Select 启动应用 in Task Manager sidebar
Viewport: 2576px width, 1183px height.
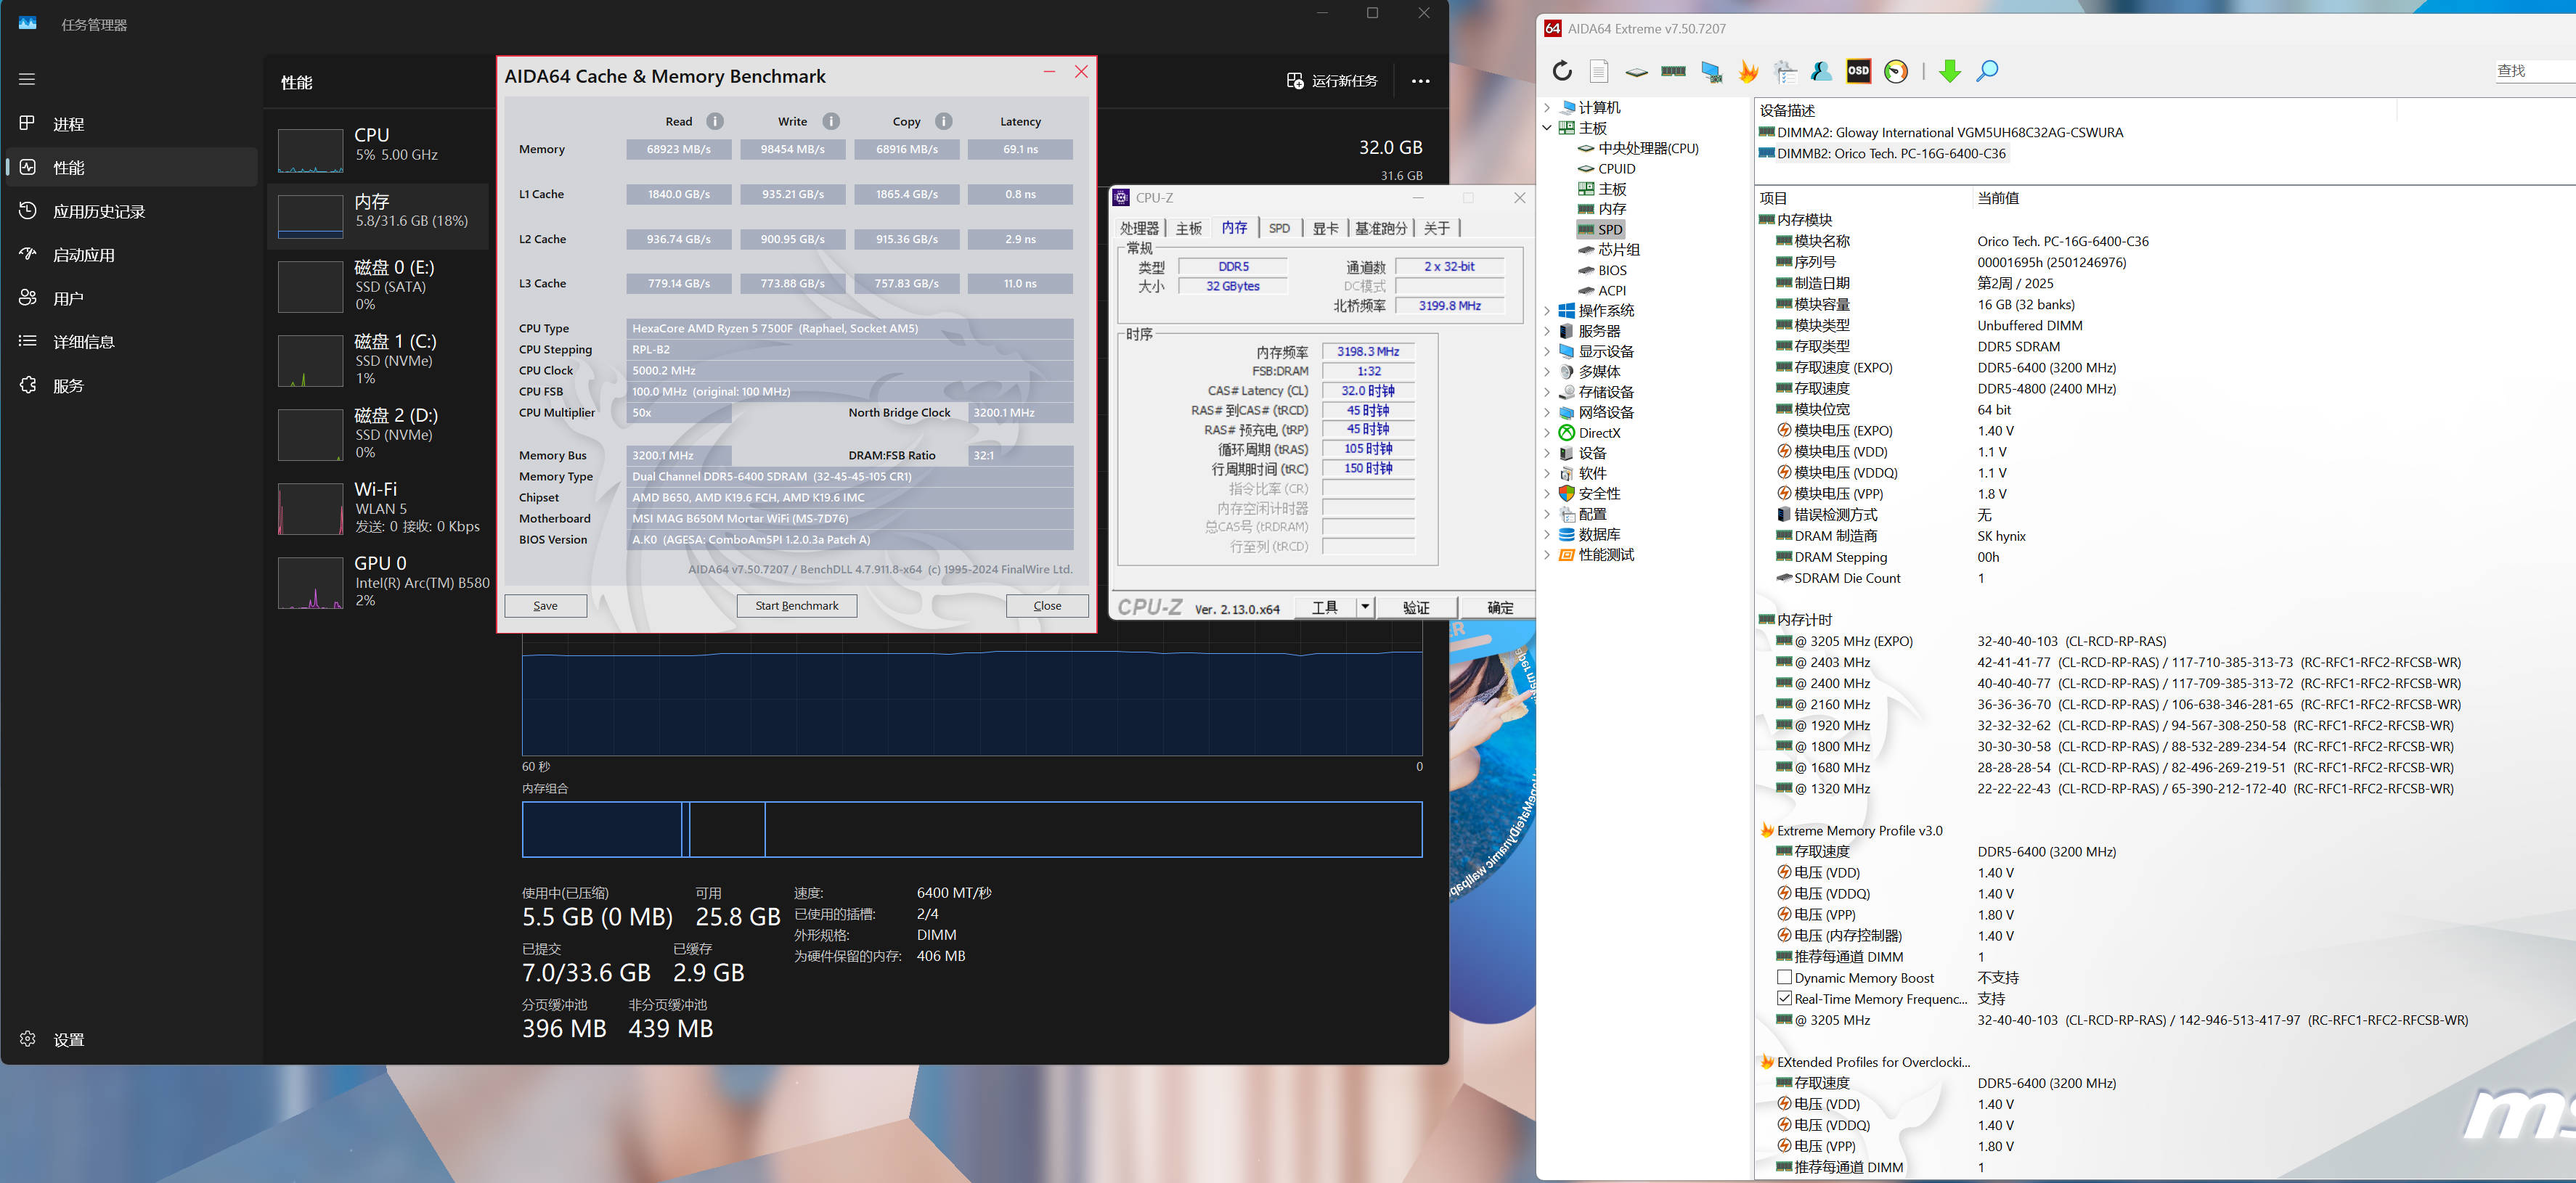[83, 255]
